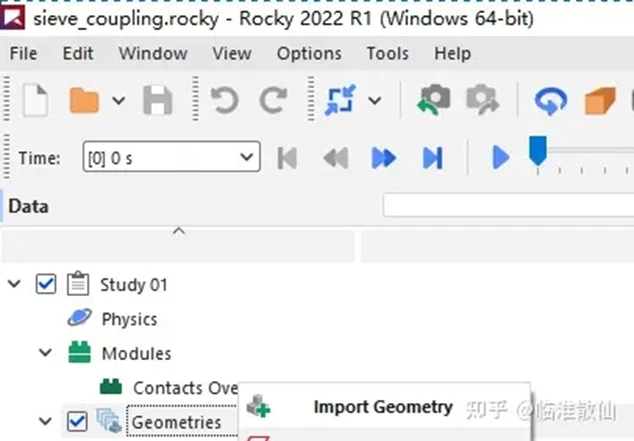634x441 pixels.
Task: Click the orange 3D box icon
Action: (x=600, y=101)
